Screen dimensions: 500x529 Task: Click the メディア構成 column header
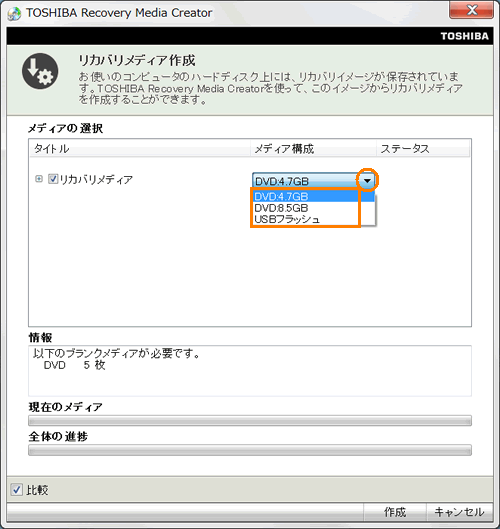(313, 148)
